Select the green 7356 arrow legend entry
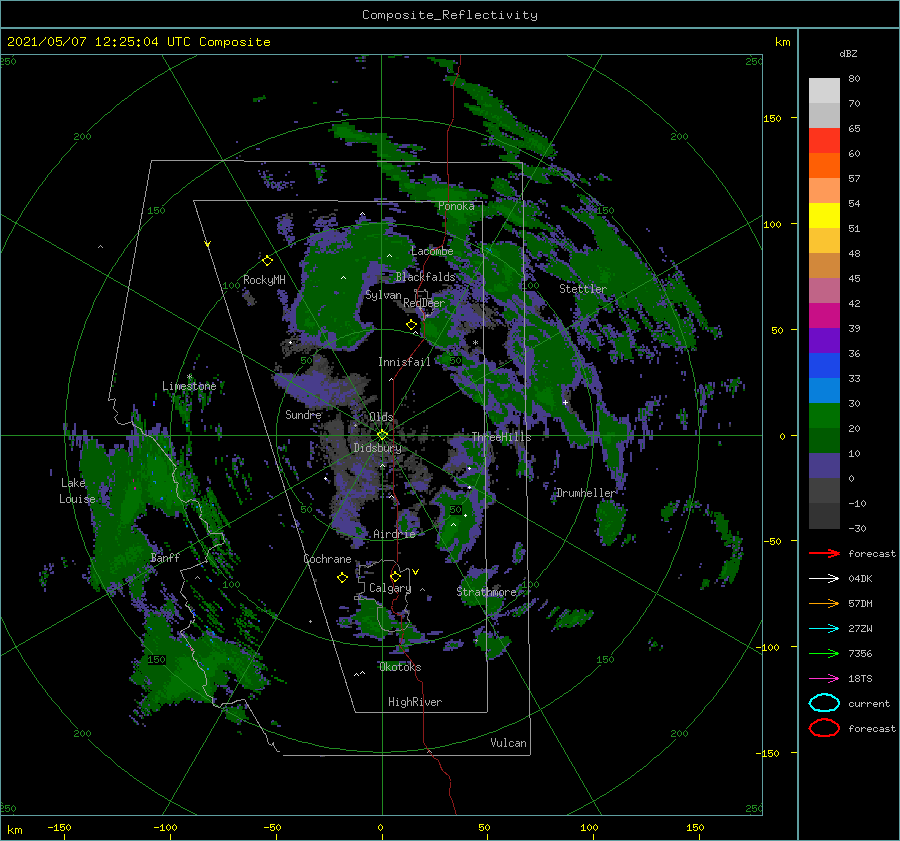Viewport: 900px width, 841px height. tap(824, 653)
